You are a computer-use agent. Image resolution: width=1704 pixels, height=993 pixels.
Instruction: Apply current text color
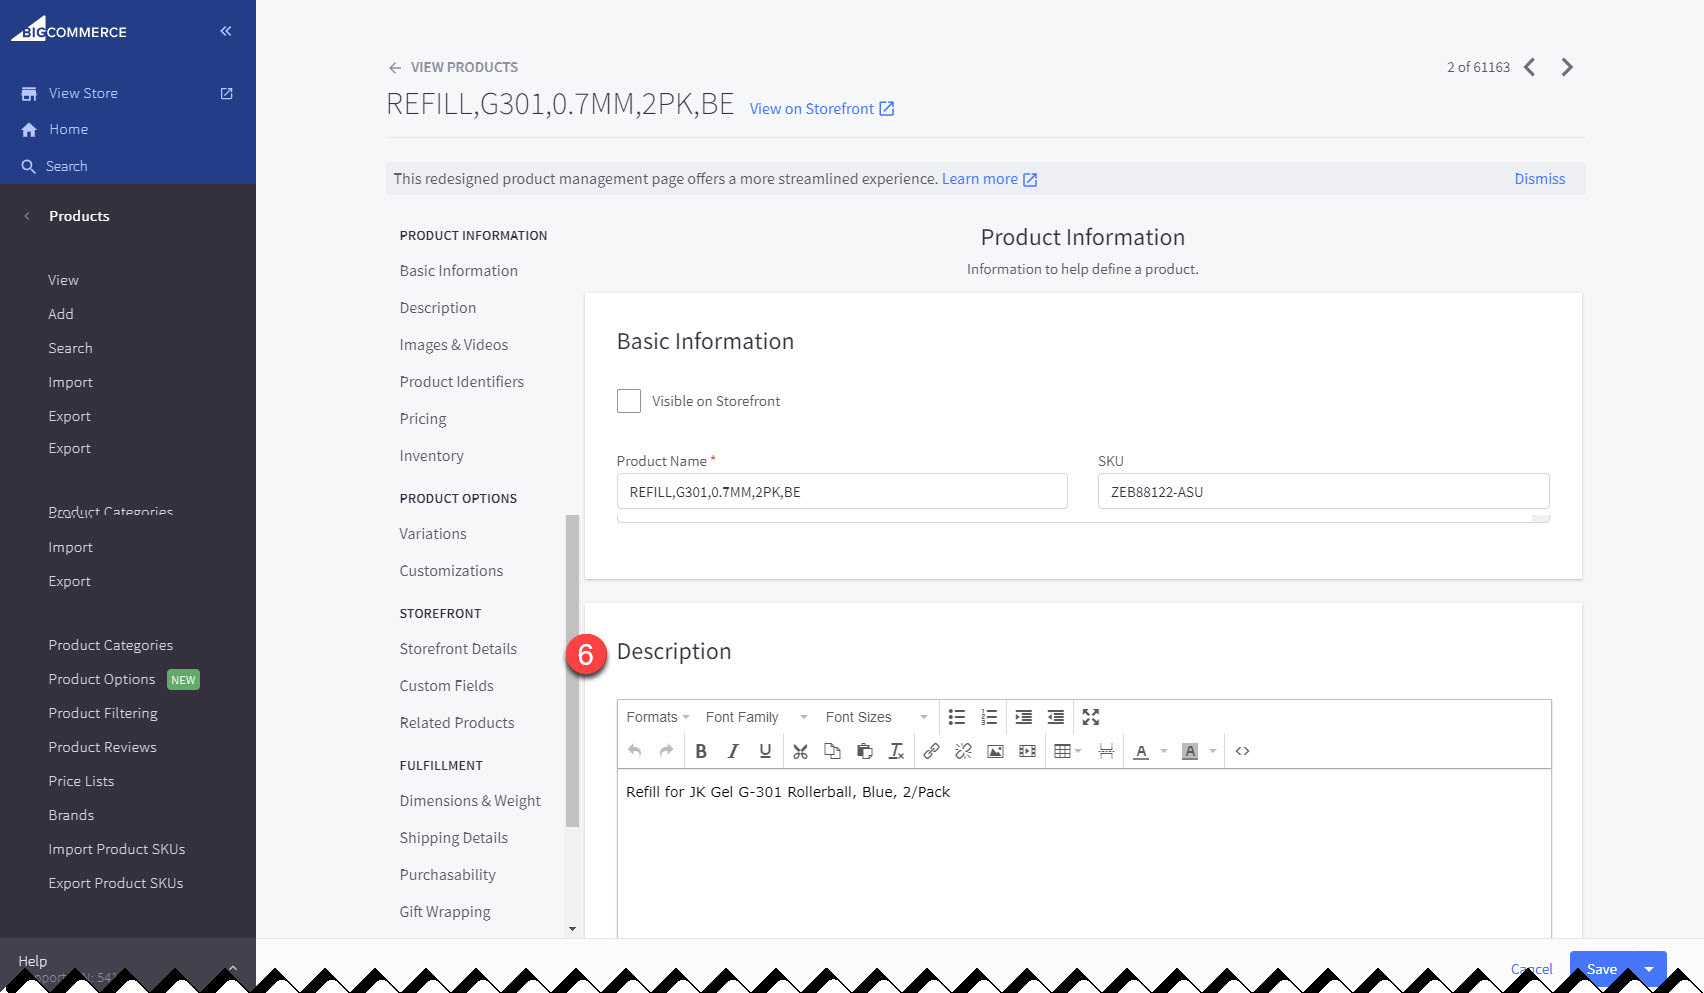point(1141,751)
